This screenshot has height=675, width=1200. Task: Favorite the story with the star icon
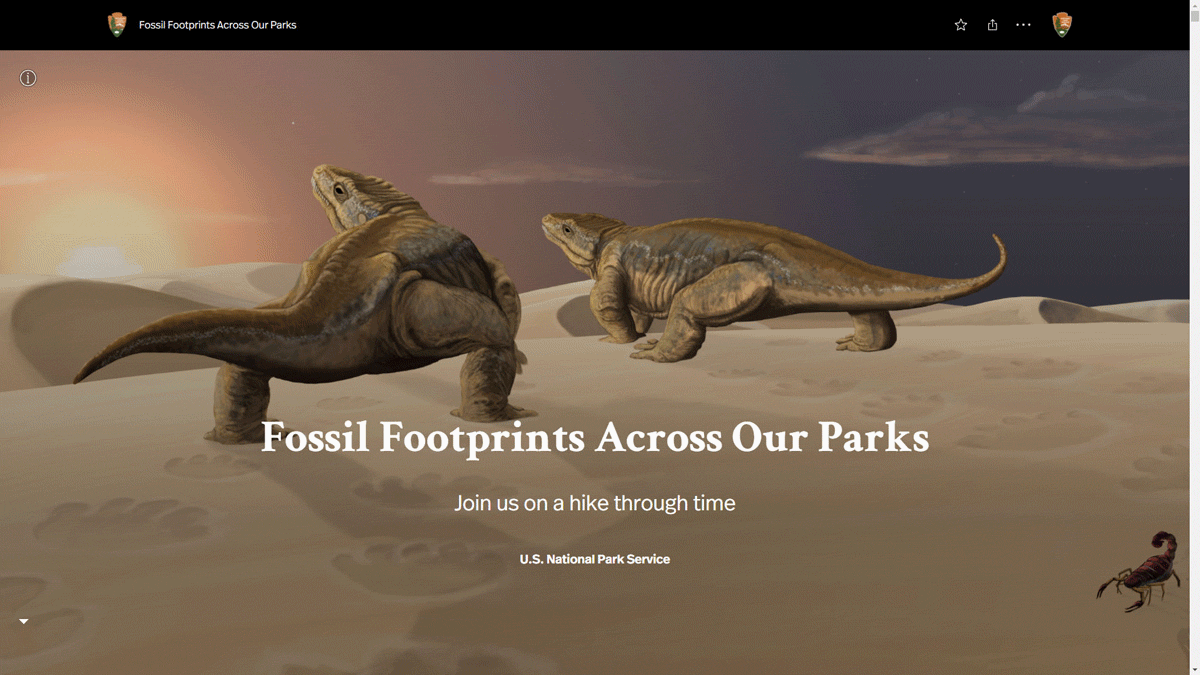tap(961, 25)
